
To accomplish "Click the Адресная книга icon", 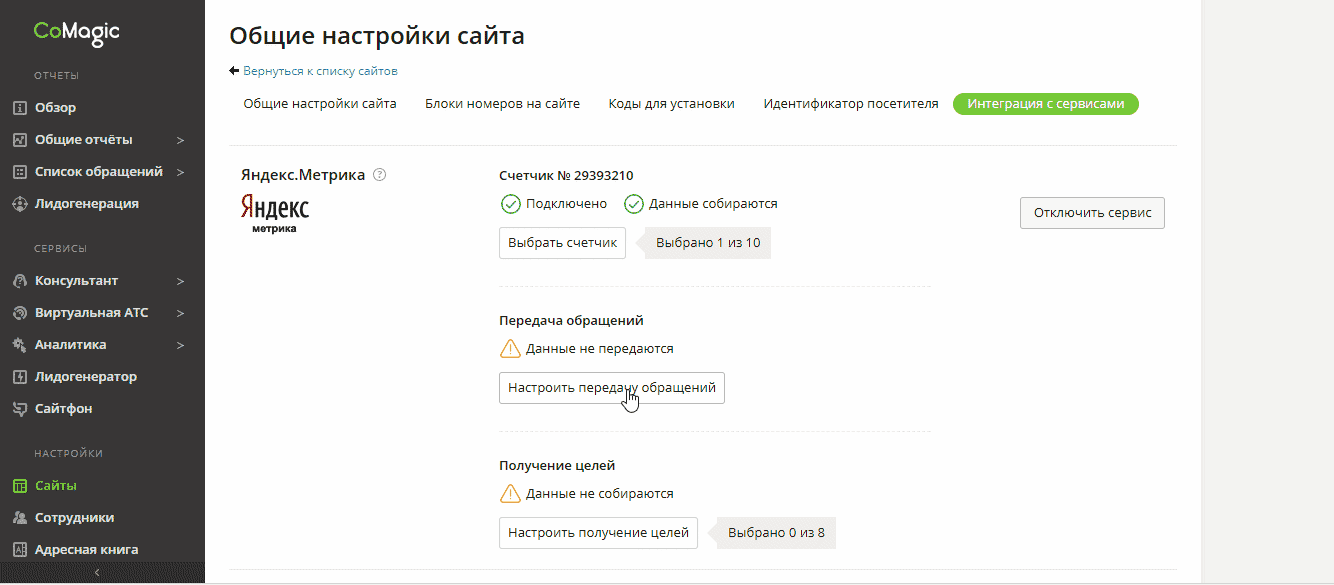I will coord(18,550).
